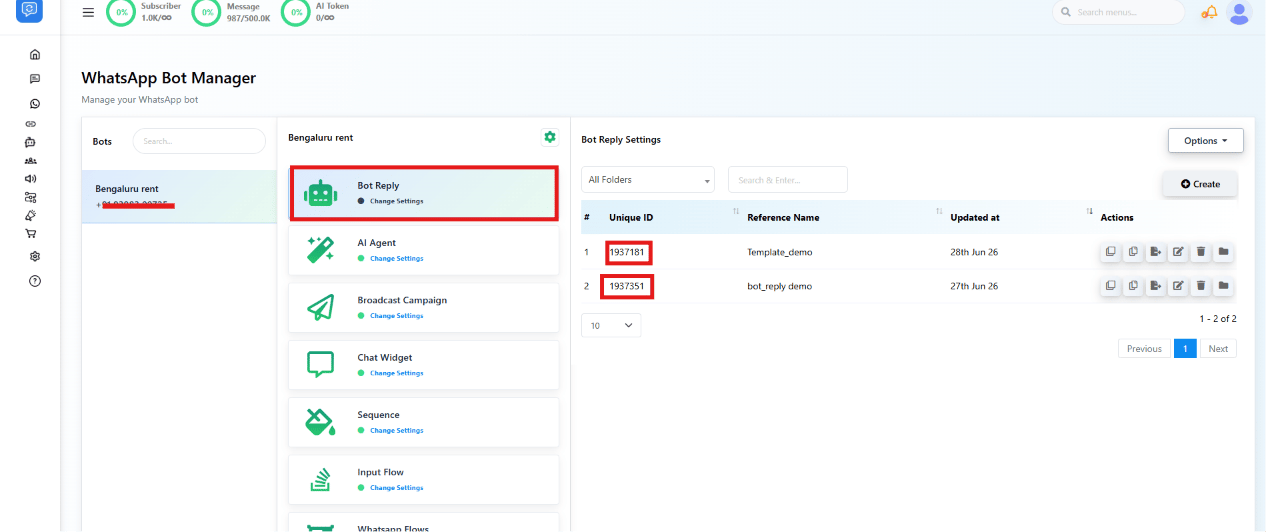Open the flow diagram icon in the sidebar
Image resolution: width=1266 pixels, height=532 pixels.
pyautogui.click(x=31, y=197)
